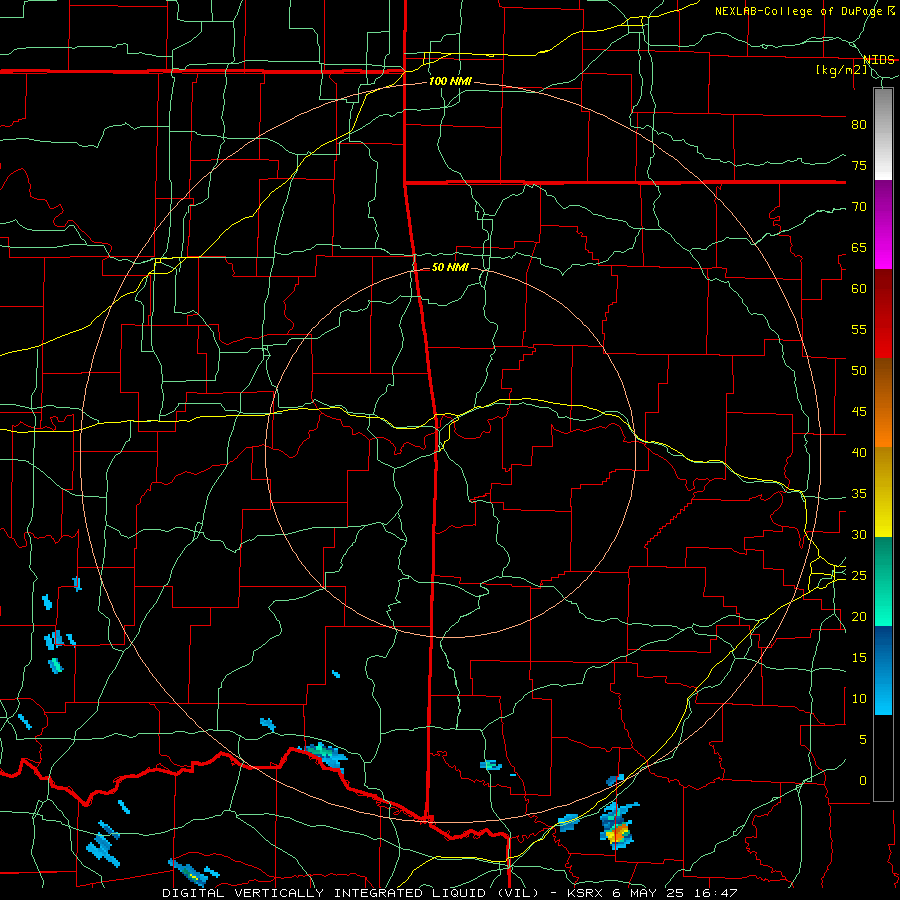Image resolution: width=900 pixels, height=900 pixels.
Task: Click the purple-magenta band of the color scale
Action: tap(883, 225)
